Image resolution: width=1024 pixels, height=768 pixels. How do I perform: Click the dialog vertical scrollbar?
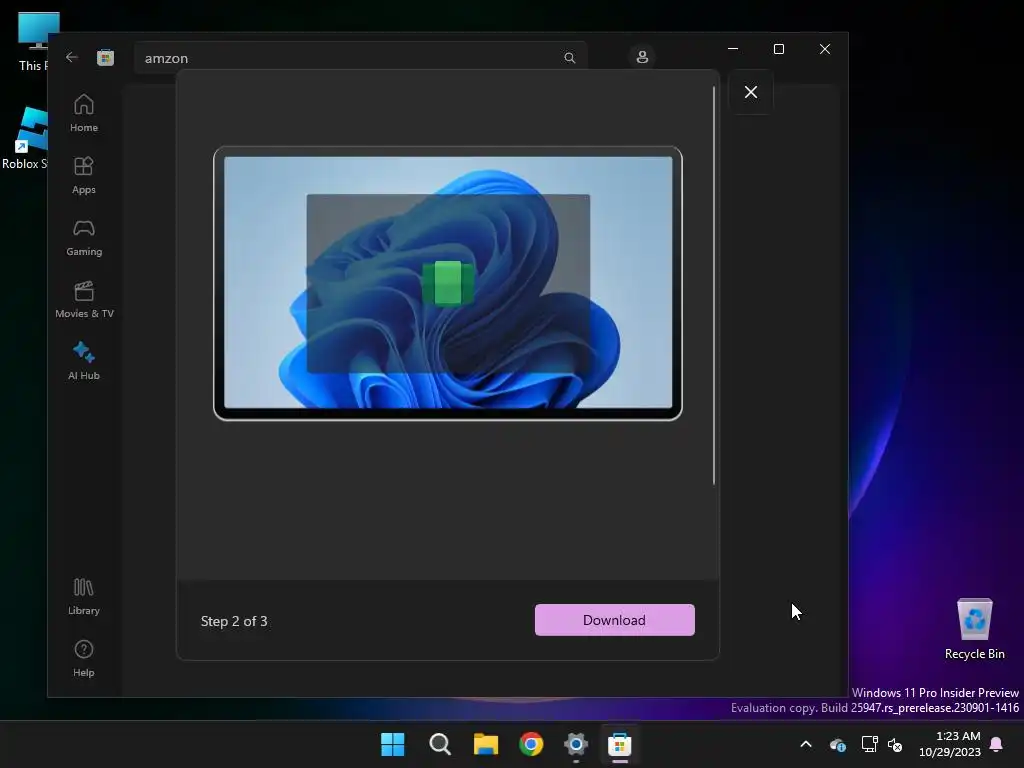coord(714,285)
